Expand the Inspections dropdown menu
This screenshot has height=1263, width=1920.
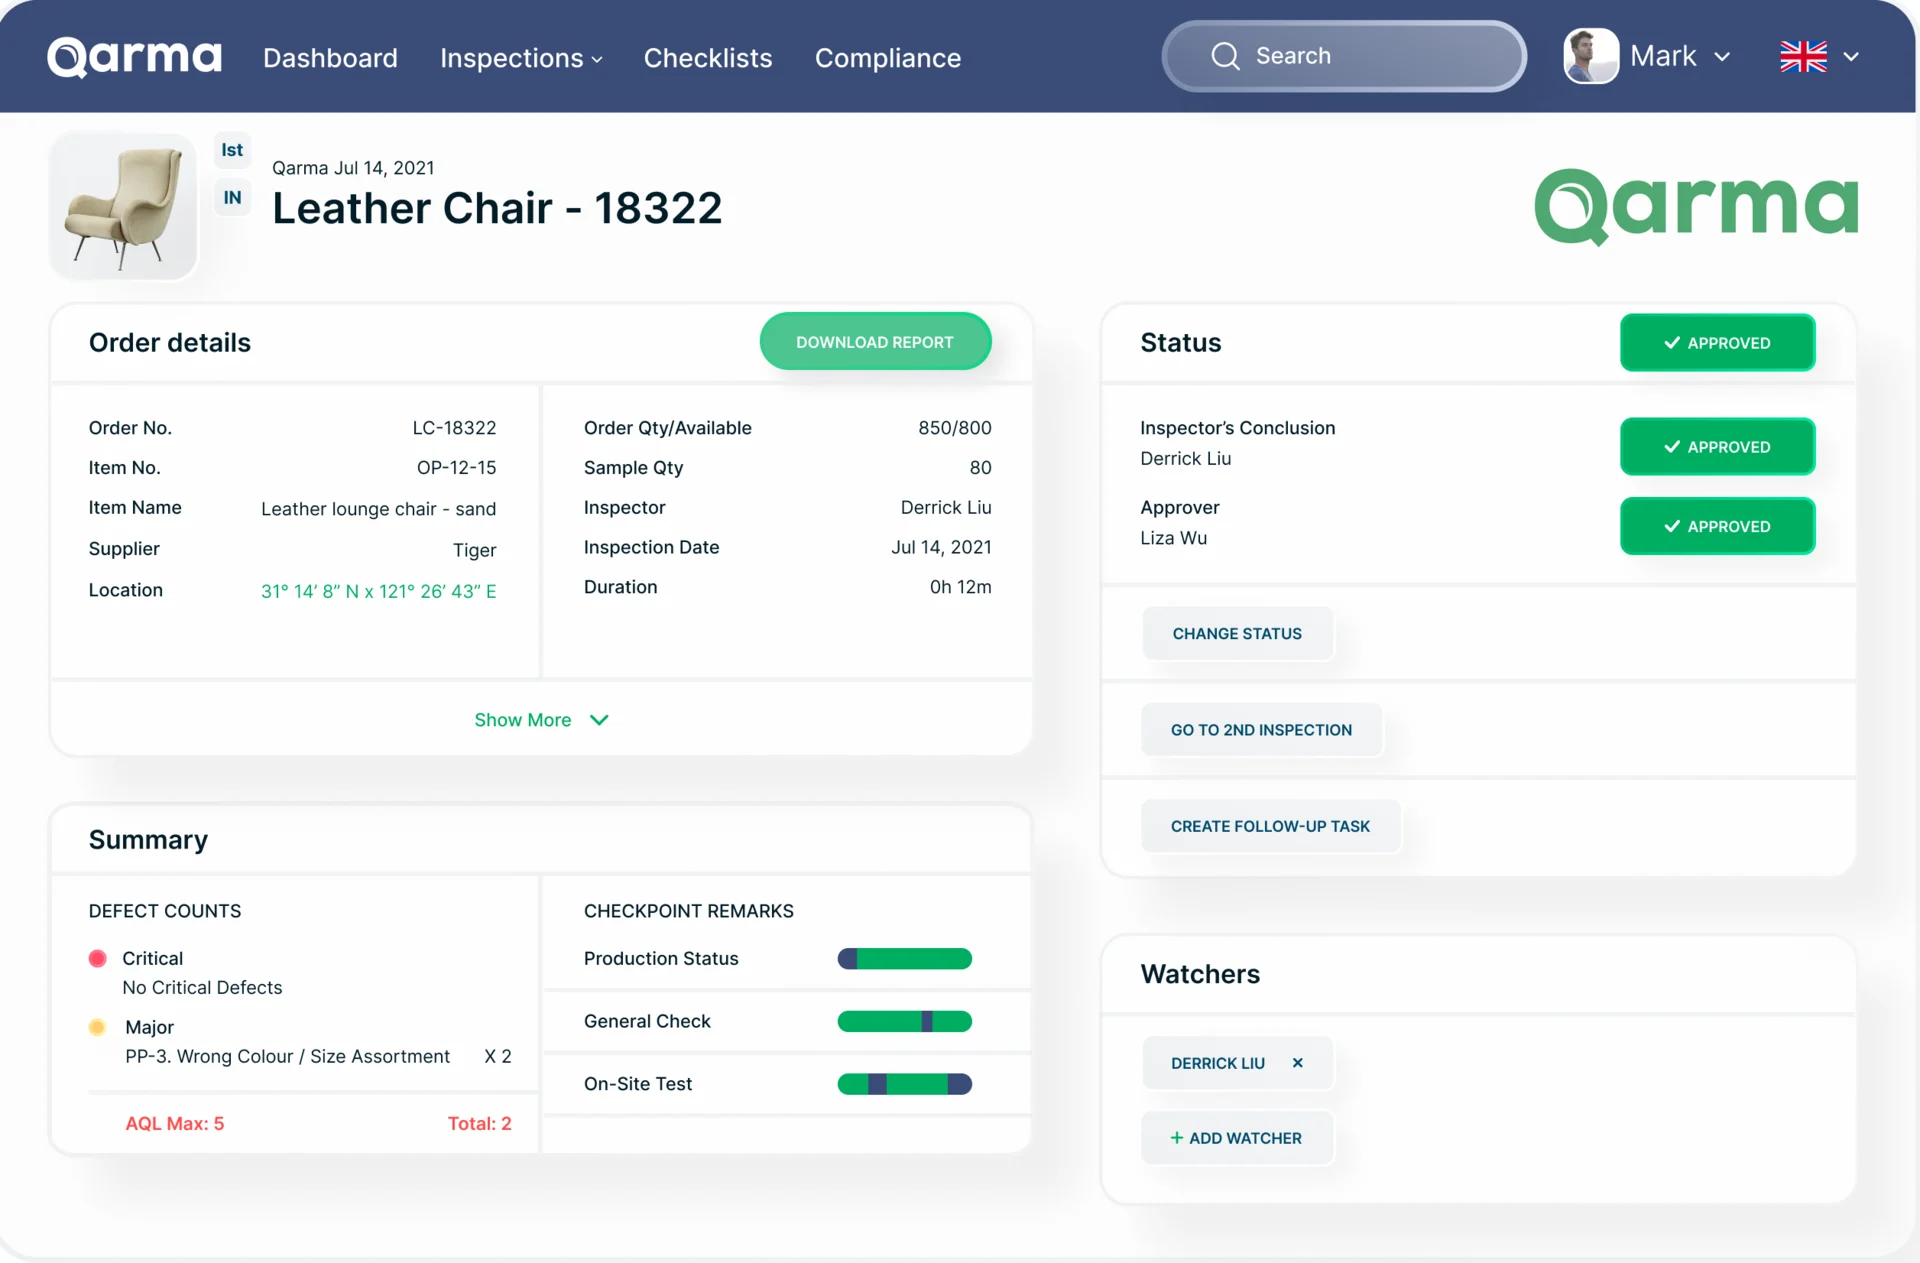(x=521, y=58)
